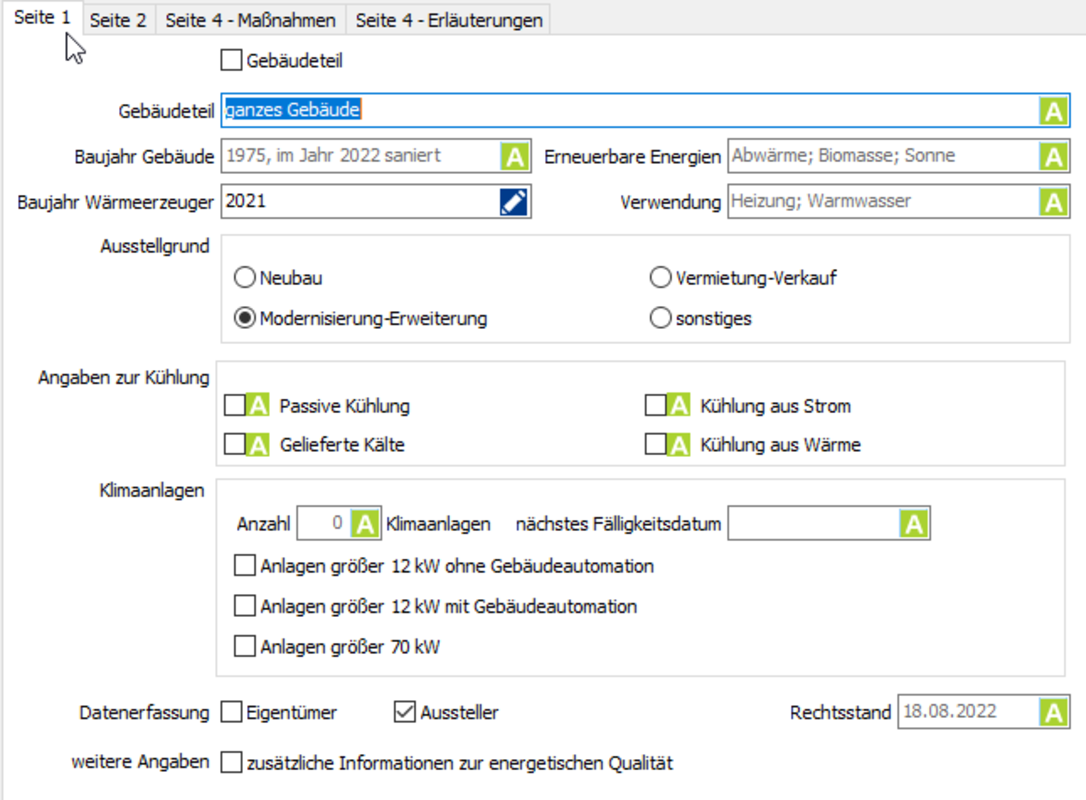Open the Seite 4 - Erläuterungen tab
This screenshot has width=1086, height=800.
click(449, 20)
